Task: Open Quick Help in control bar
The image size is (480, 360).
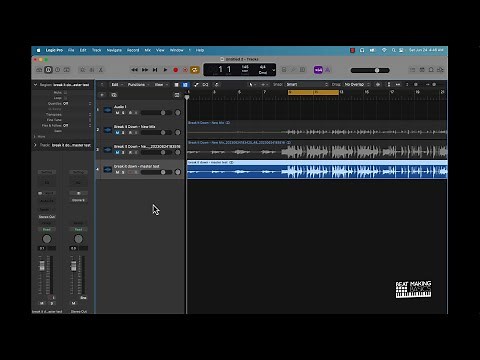Action: coord(57,70)
